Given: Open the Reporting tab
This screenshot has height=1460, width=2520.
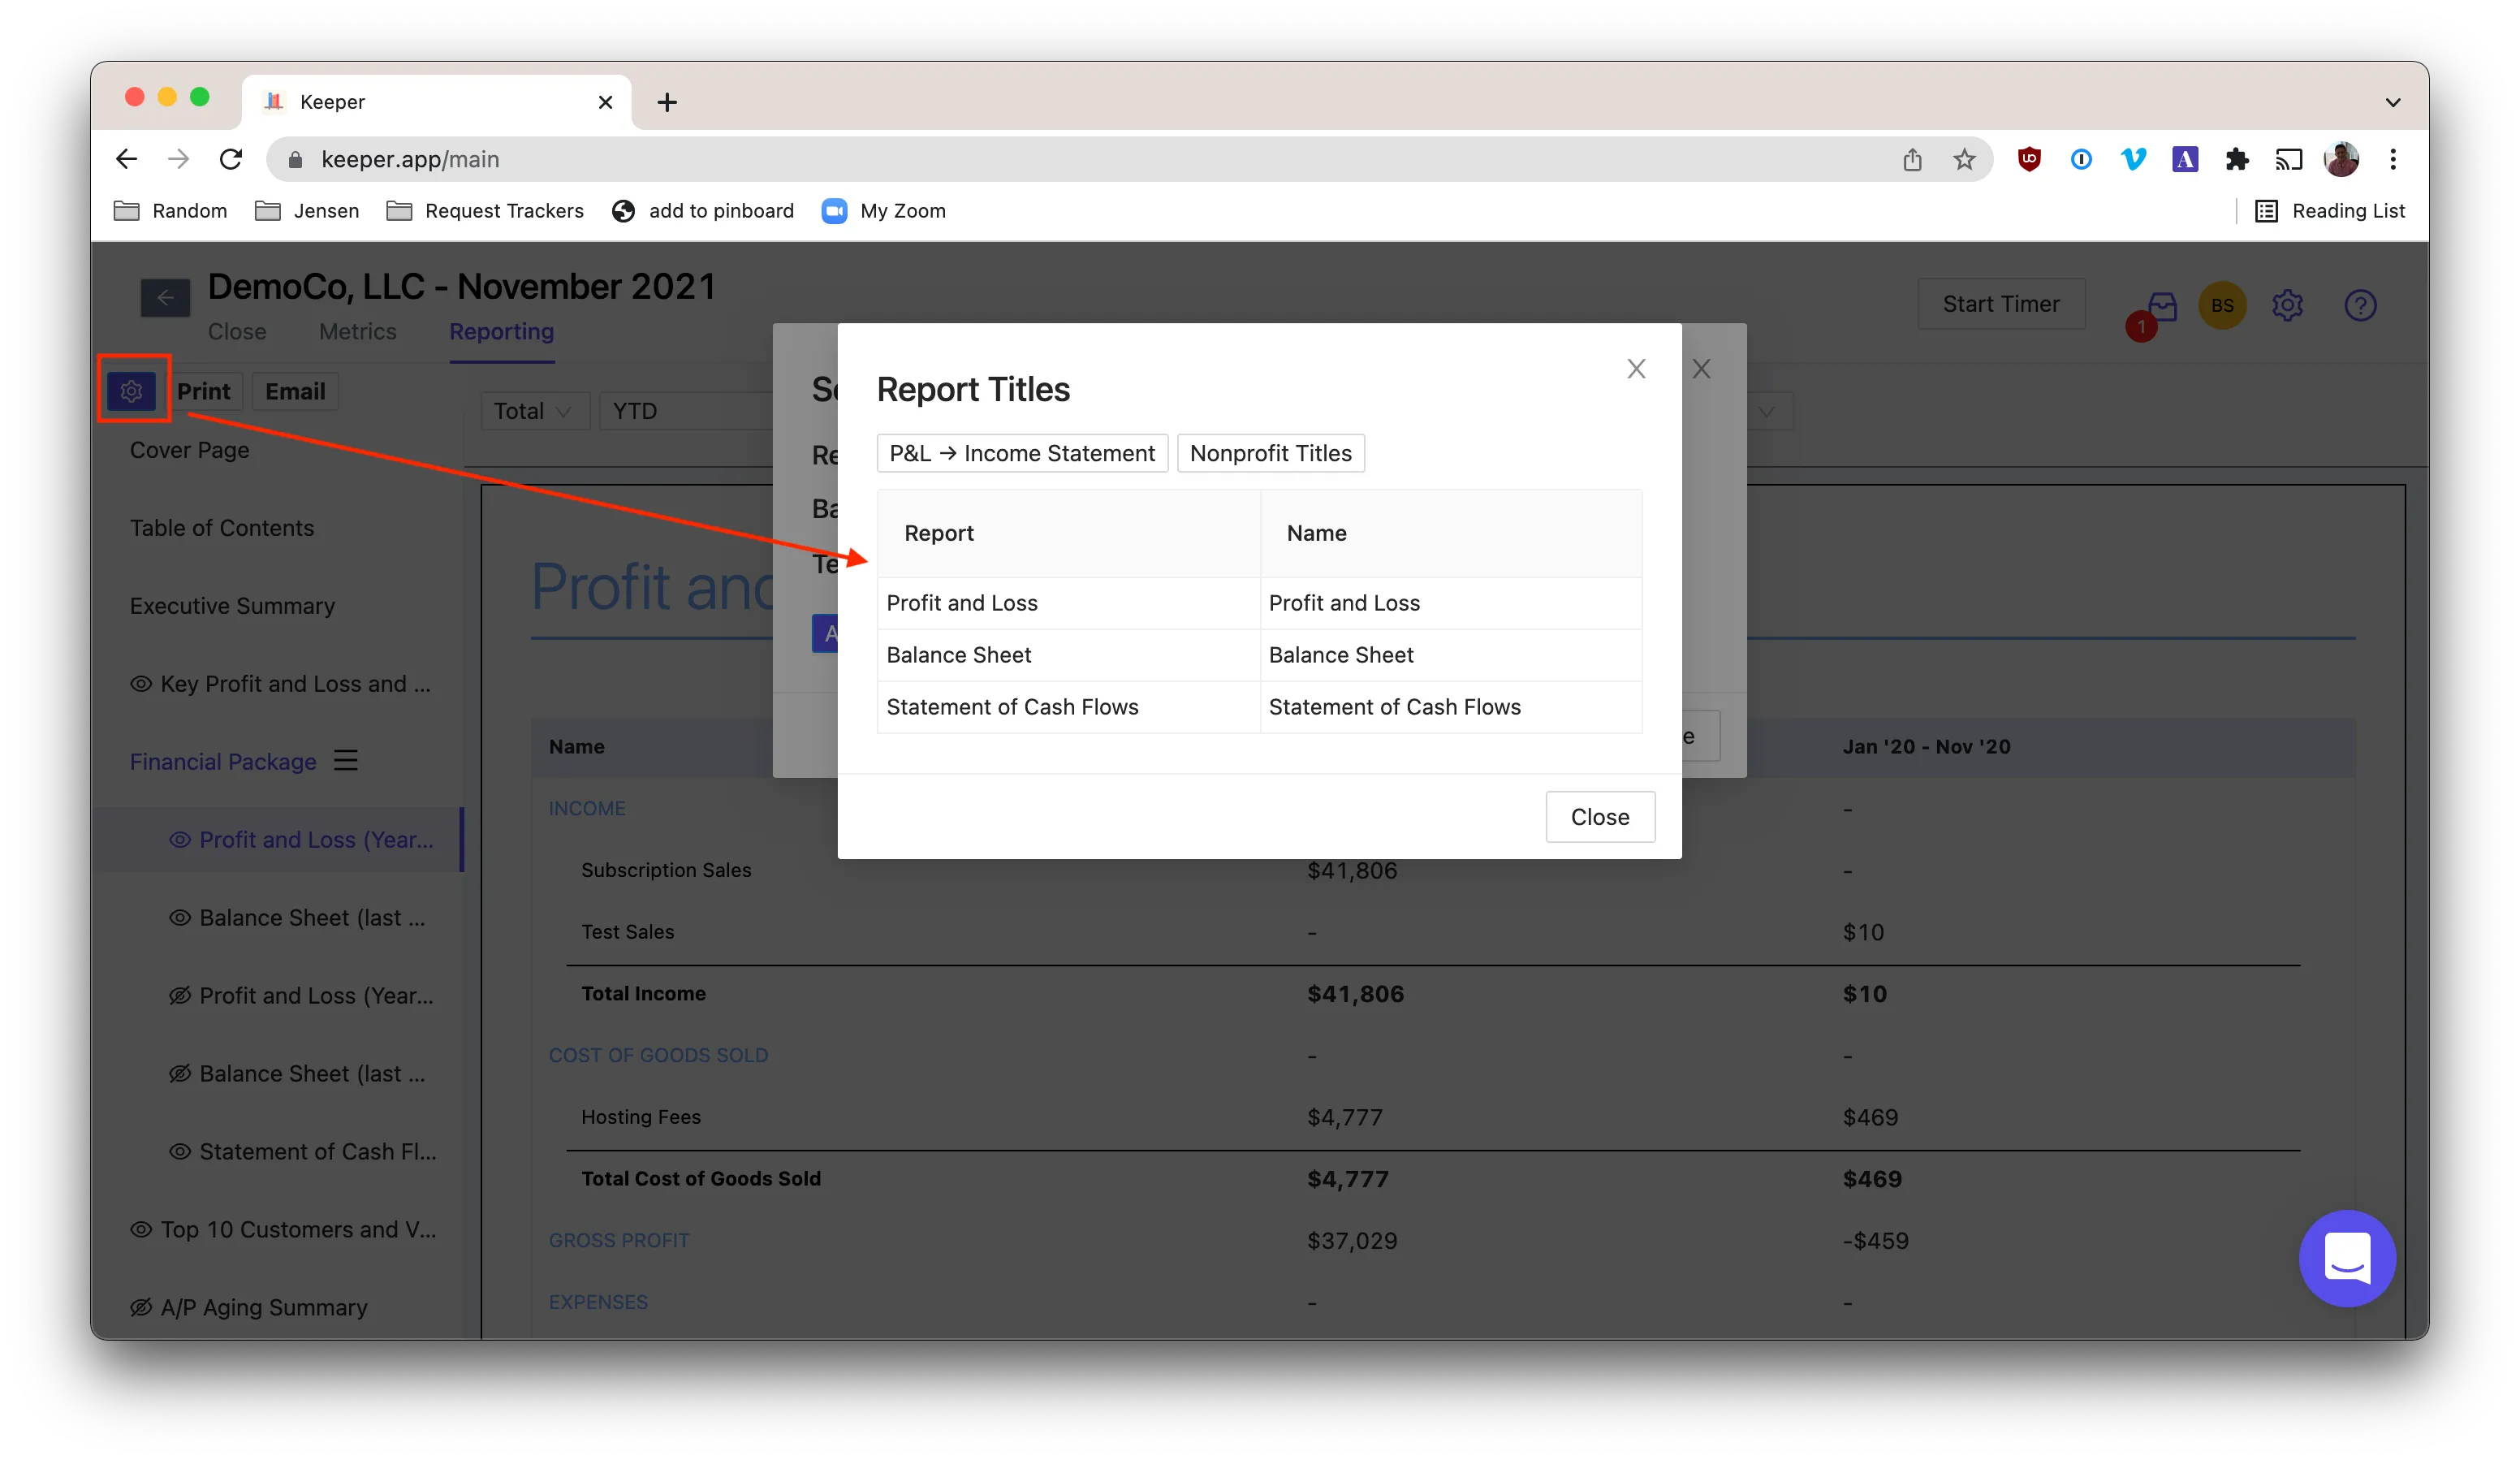Looking at the screenshot, I should [501, 331].
